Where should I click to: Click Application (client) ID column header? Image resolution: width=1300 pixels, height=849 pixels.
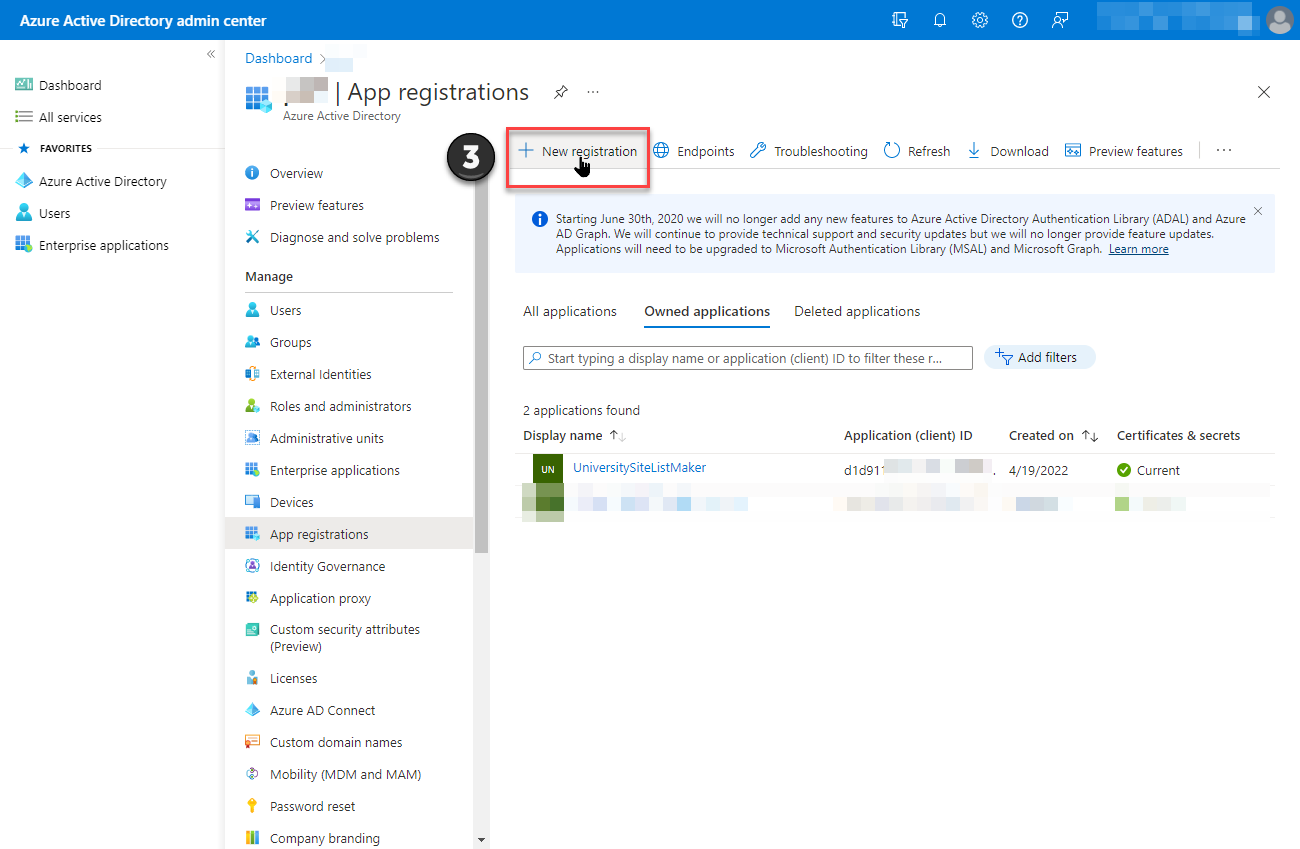(x=908, y=436)
